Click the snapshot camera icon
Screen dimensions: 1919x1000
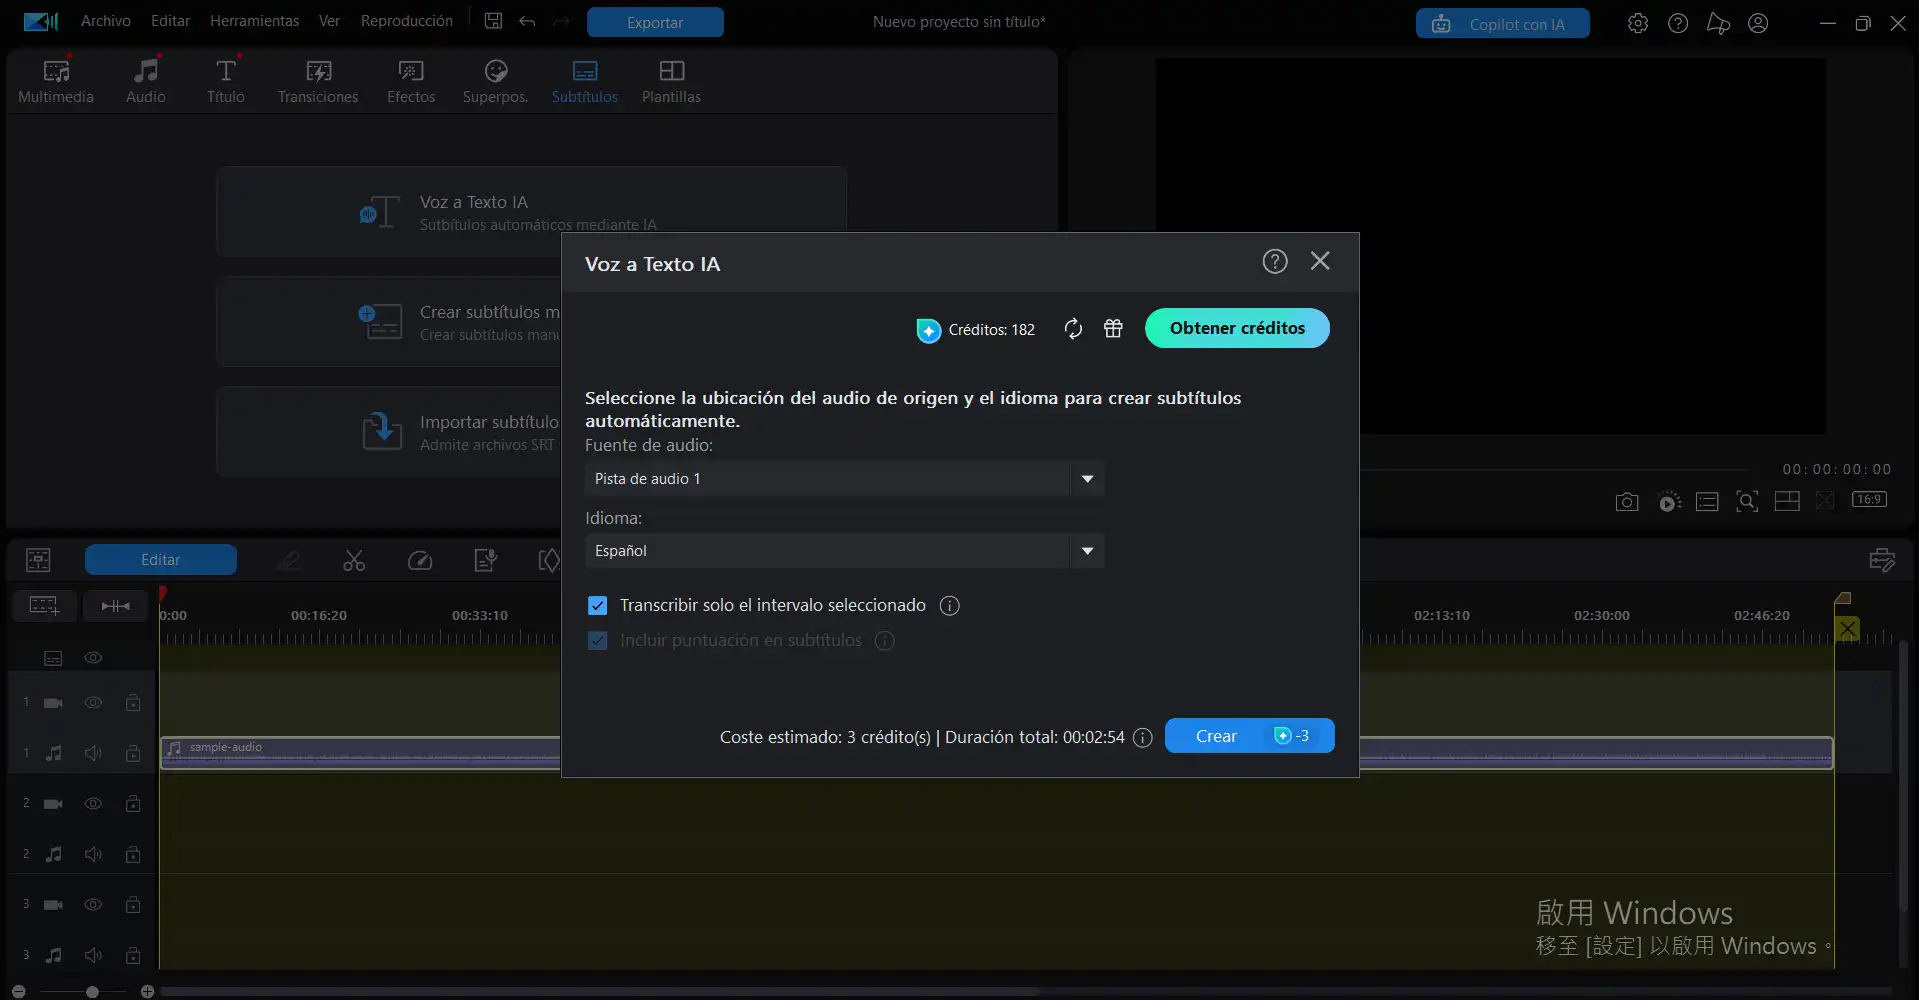tap(1627, 502)
